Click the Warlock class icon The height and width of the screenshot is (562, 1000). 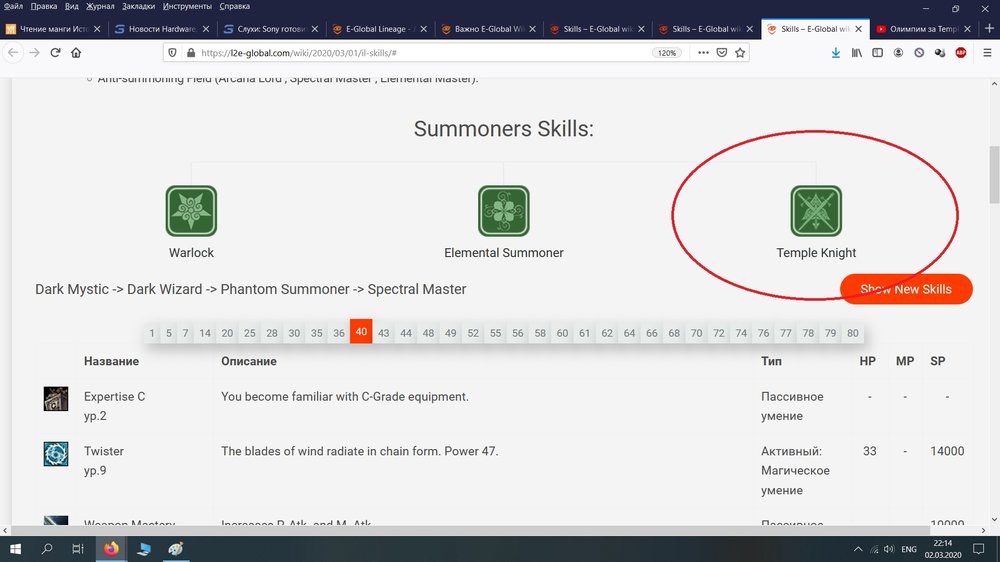pyautogui.click(x=191, y=211)
